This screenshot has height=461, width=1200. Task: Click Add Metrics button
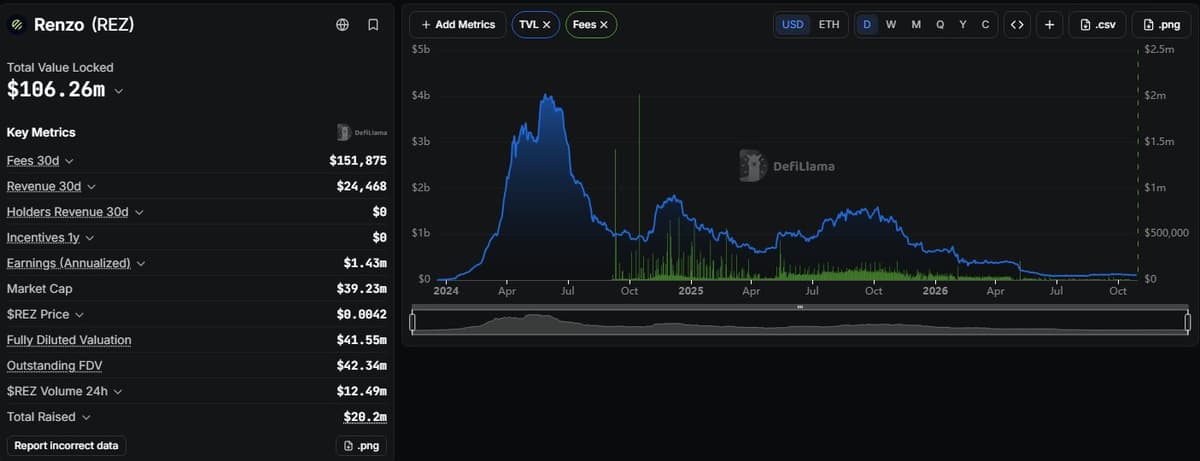coord(458,24)
